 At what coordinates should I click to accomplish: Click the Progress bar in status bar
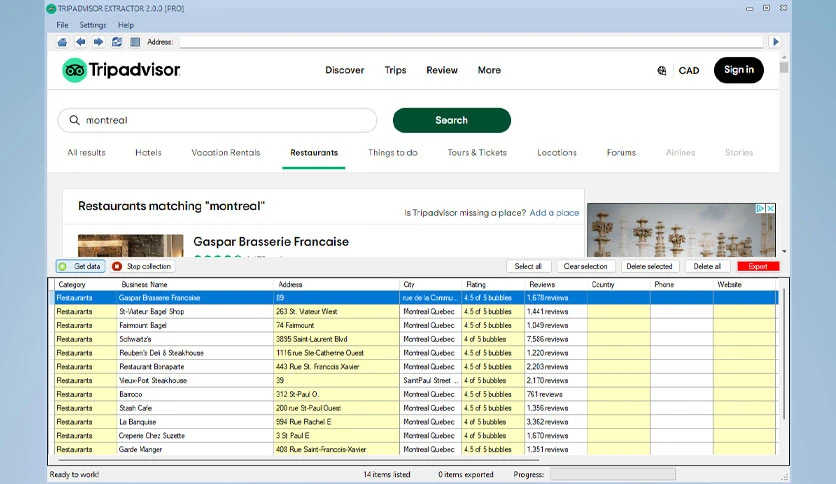coord(613,474)
